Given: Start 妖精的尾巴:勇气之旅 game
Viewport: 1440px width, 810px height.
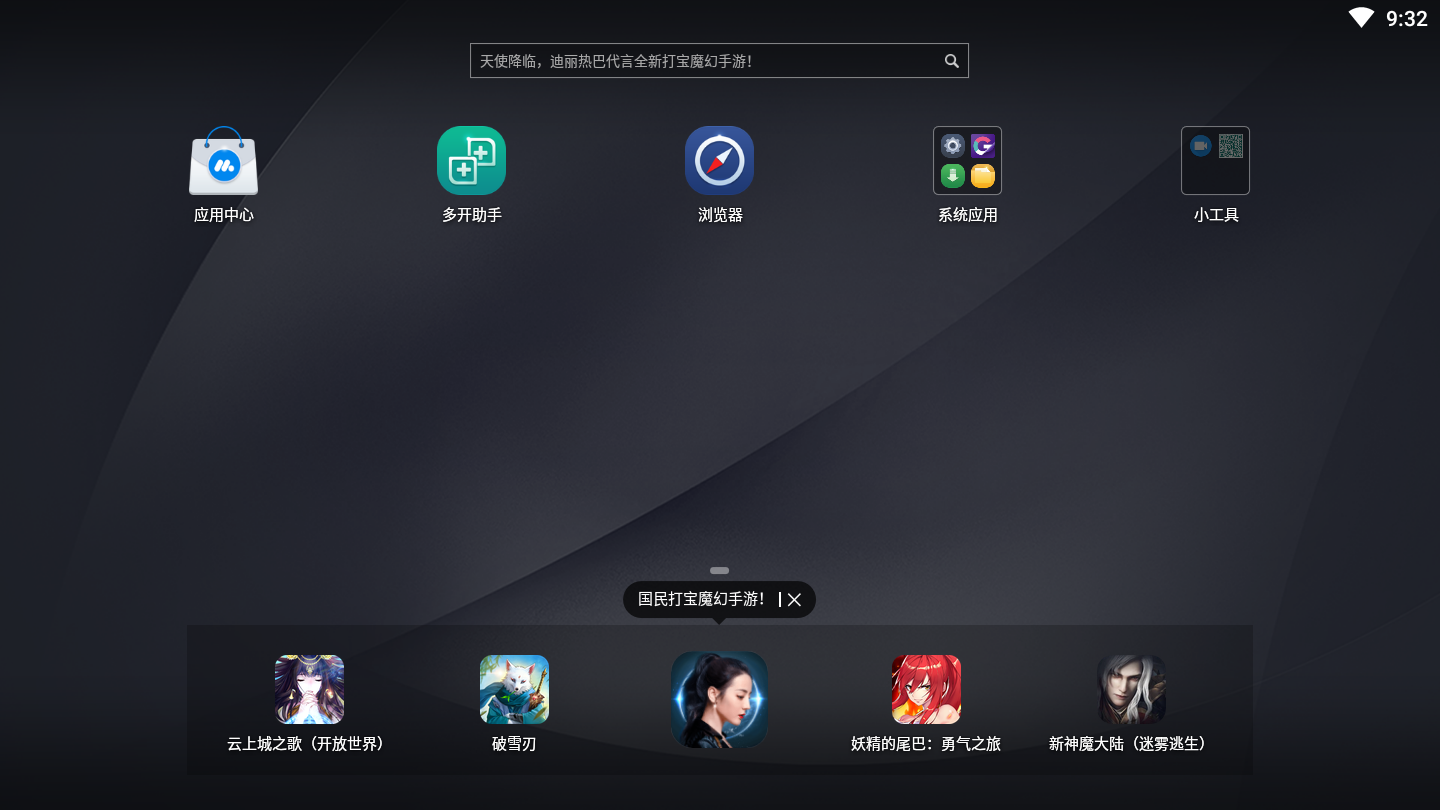Looking at the screenshot, I should click(926, 690).
